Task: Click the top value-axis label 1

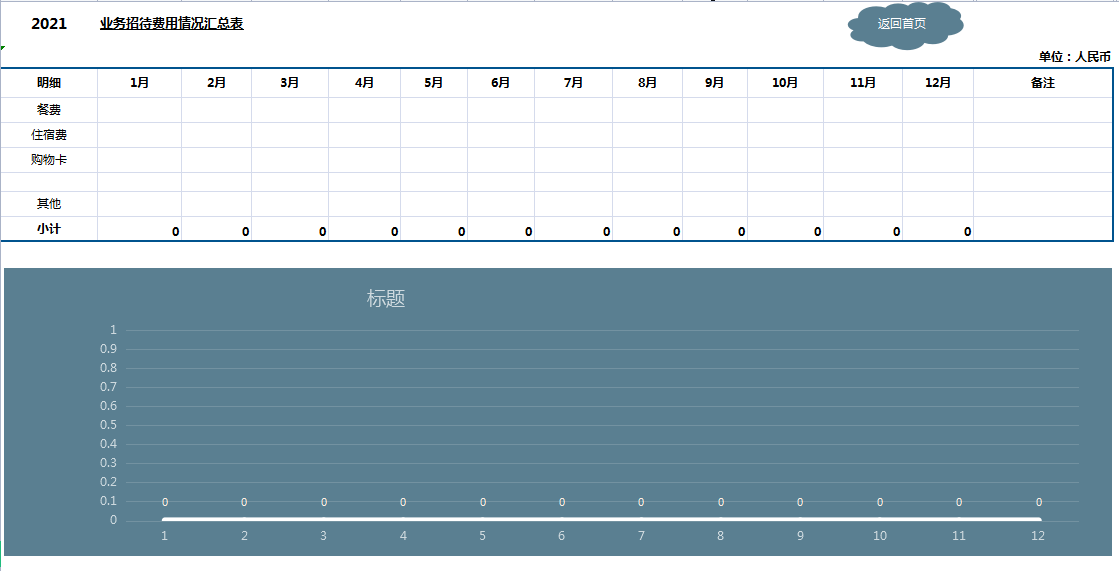Action: [x=113, y=330]
